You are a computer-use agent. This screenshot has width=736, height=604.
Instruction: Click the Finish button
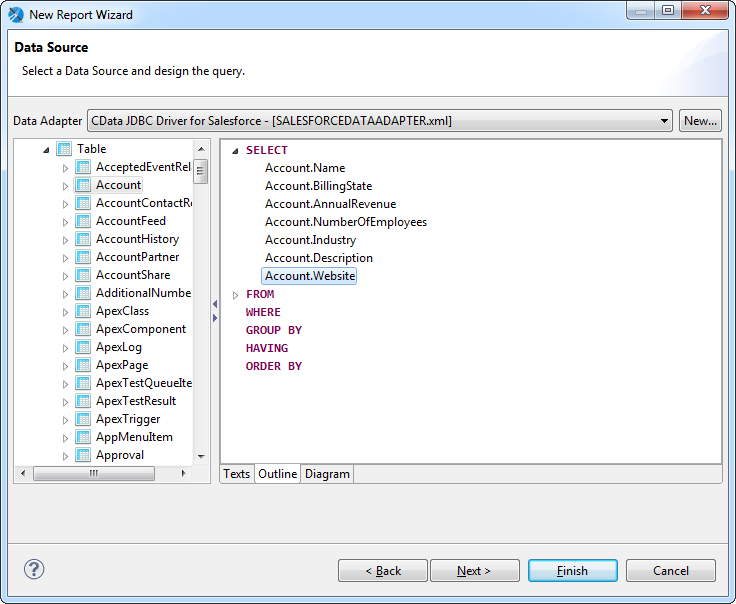572,571
